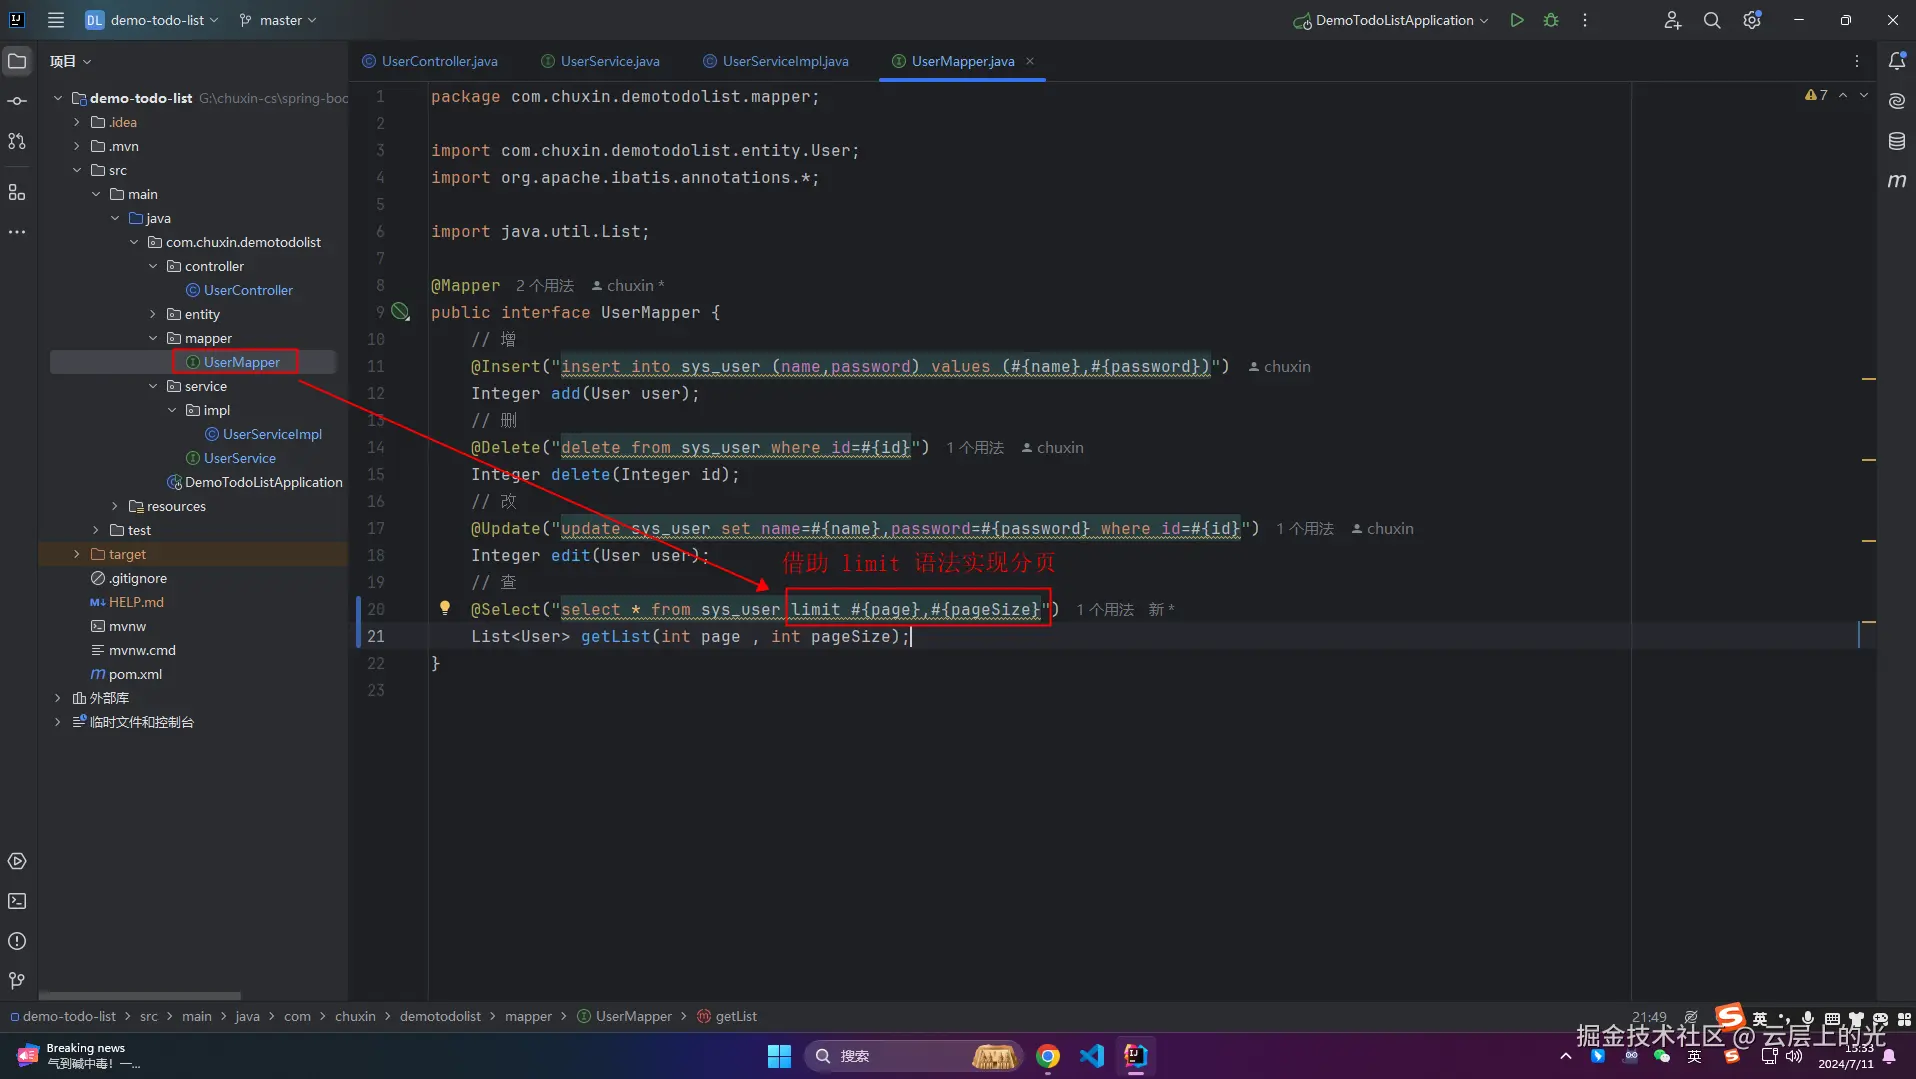The height and width of the screenshot is (1079, 1916).
Task: Expand the resources folder
Action: (115, 506)
